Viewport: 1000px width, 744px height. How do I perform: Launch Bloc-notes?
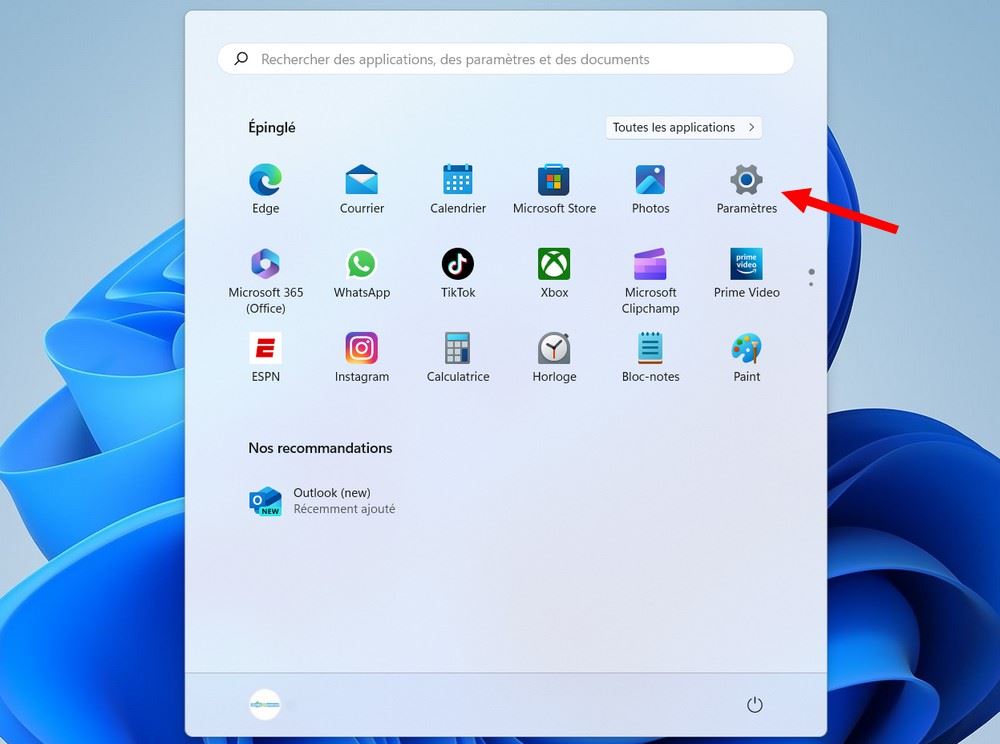[x=651, y=358]
